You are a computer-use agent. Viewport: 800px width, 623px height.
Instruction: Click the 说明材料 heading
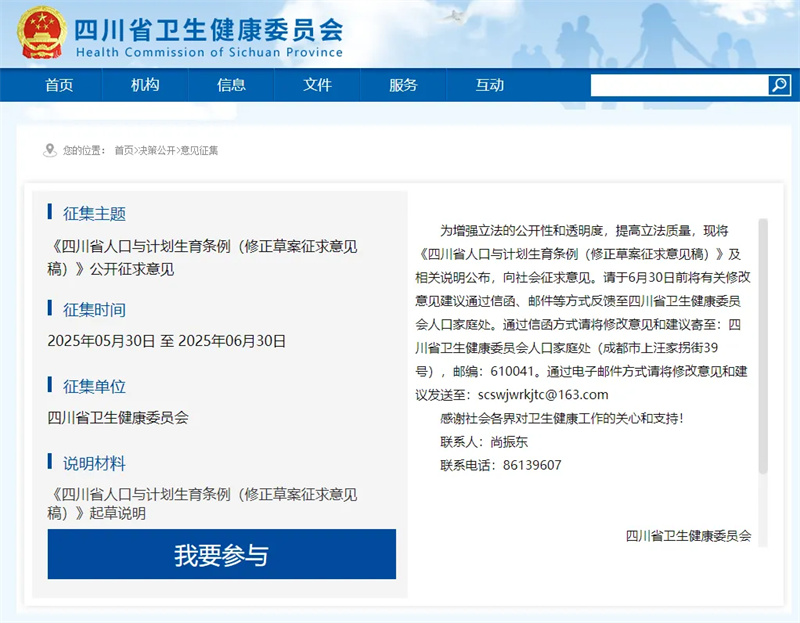pos(94,463)
